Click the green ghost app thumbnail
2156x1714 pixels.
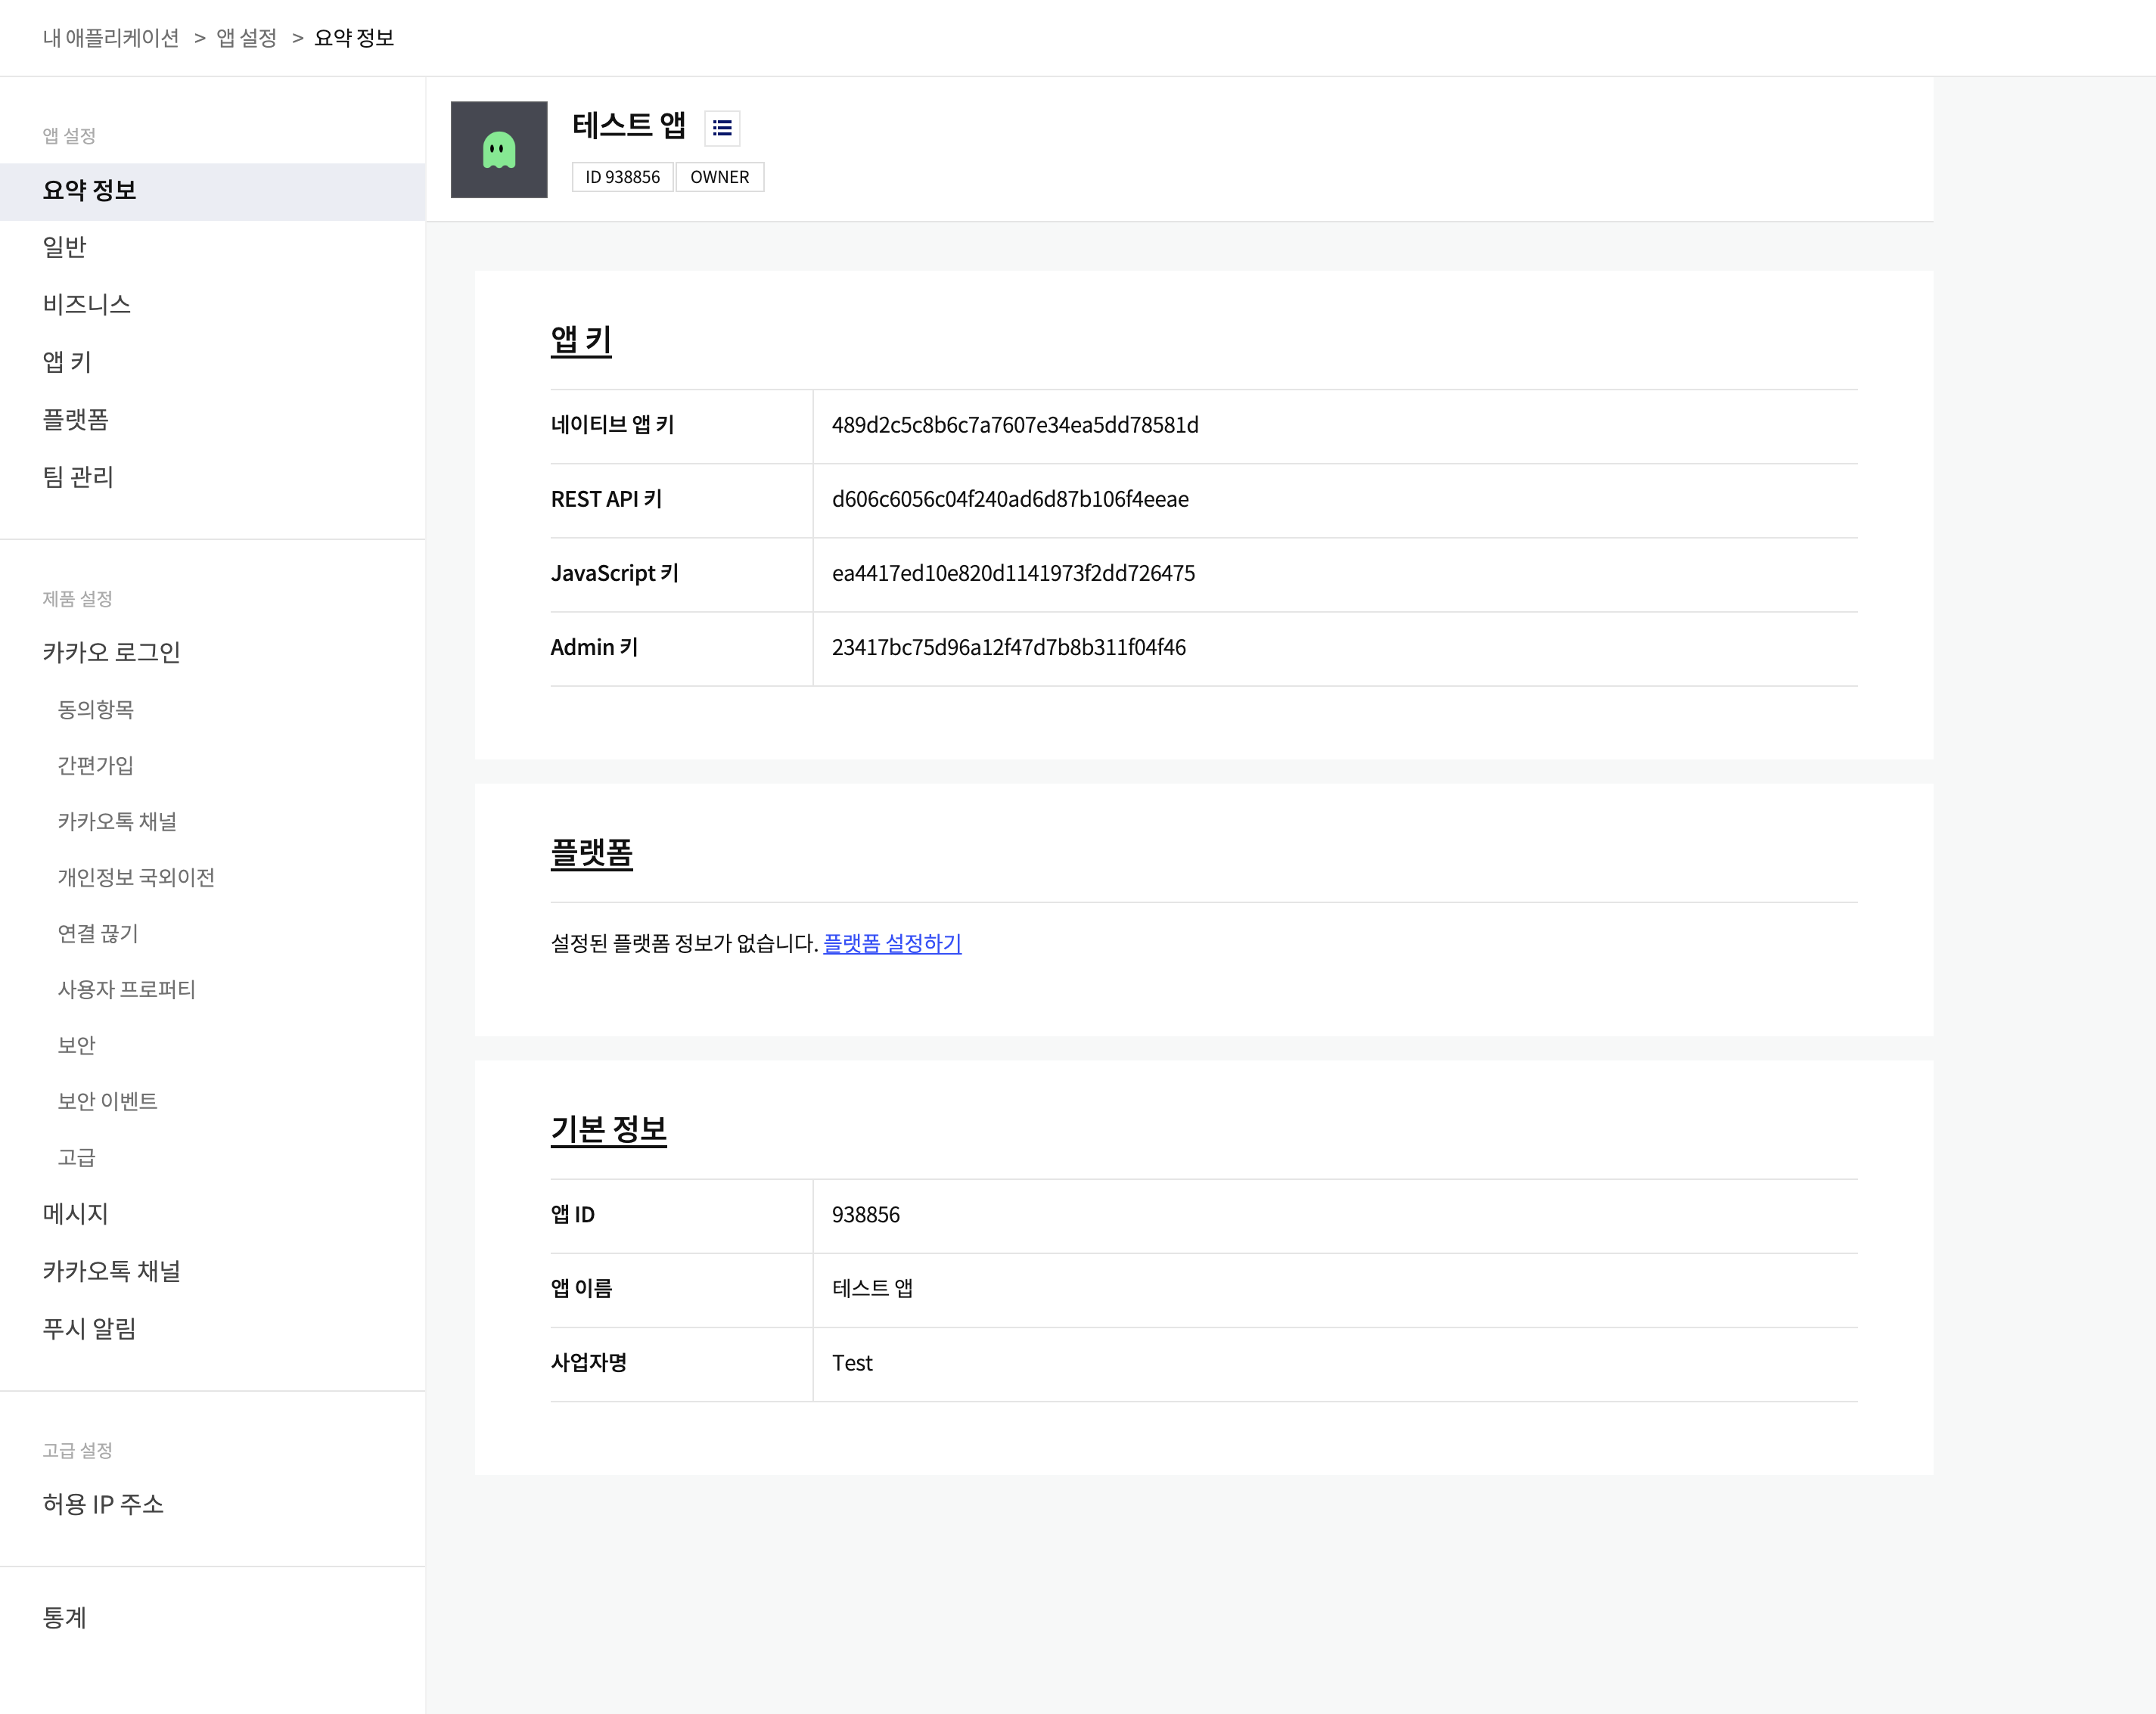(498, 150)
